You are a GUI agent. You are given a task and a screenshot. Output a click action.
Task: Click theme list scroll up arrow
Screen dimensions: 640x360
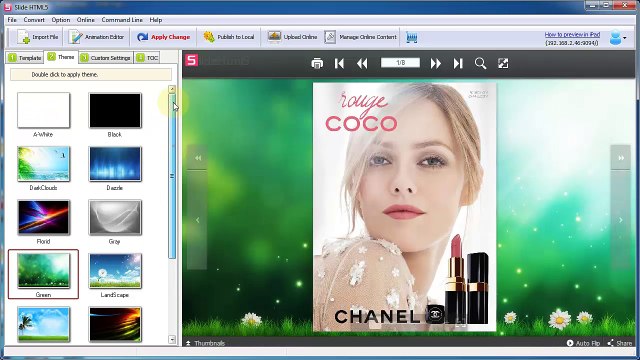[x=172, y=89]
